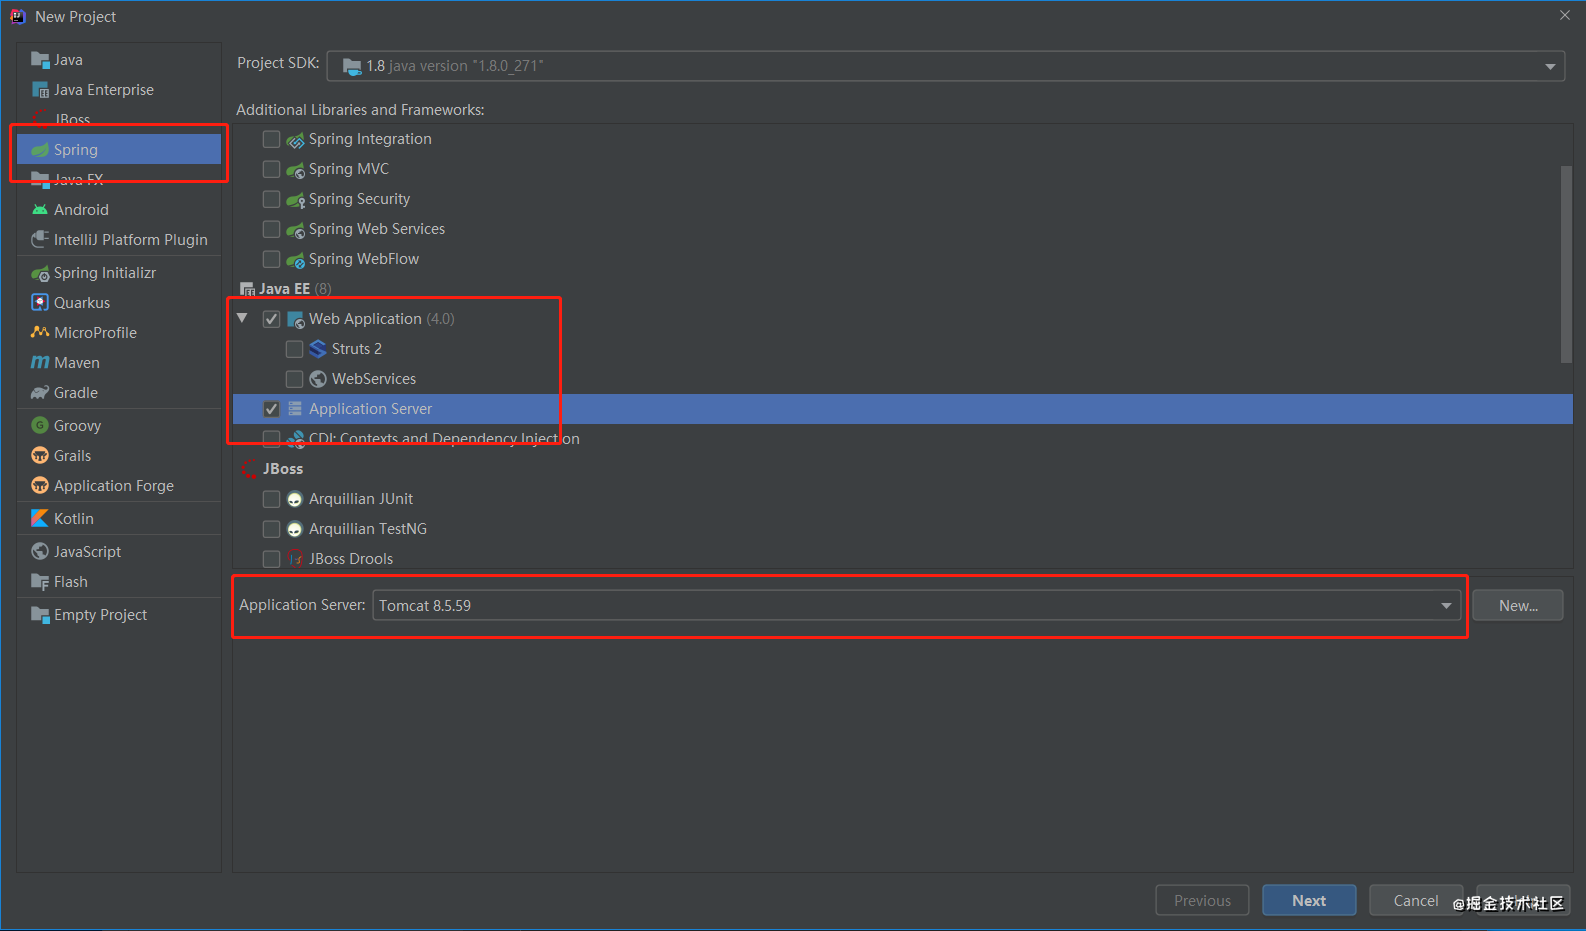Check the JBoss Drools checkbox
The width and height of the screenshot is (1586, 931).
271,559
